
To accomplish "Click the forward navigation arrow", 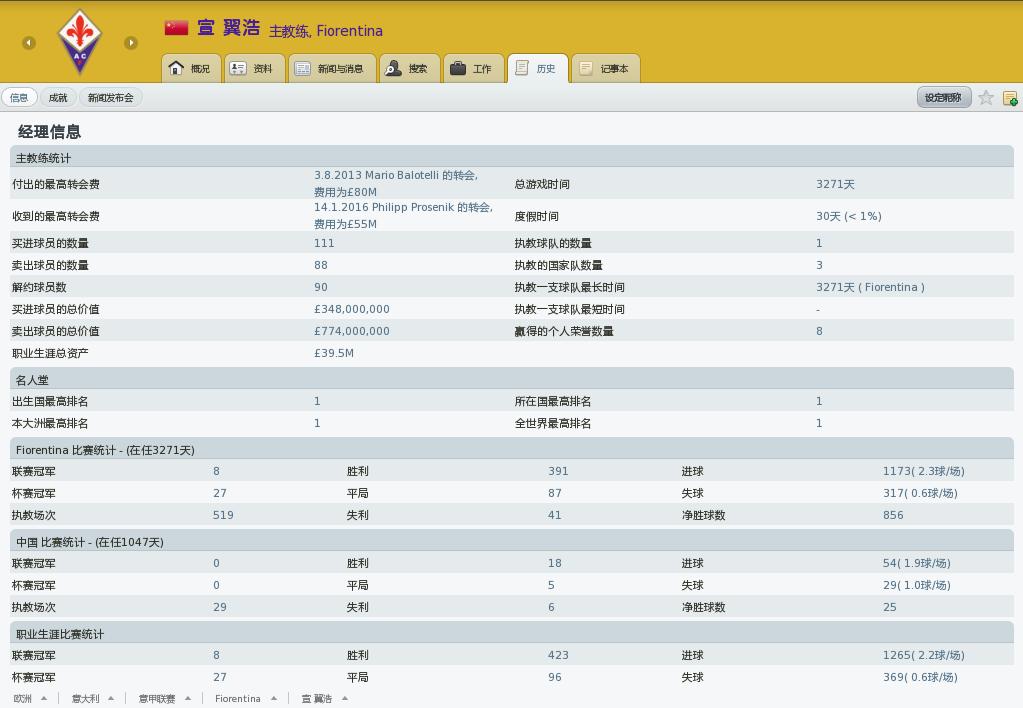I will (x=131, y=42).
